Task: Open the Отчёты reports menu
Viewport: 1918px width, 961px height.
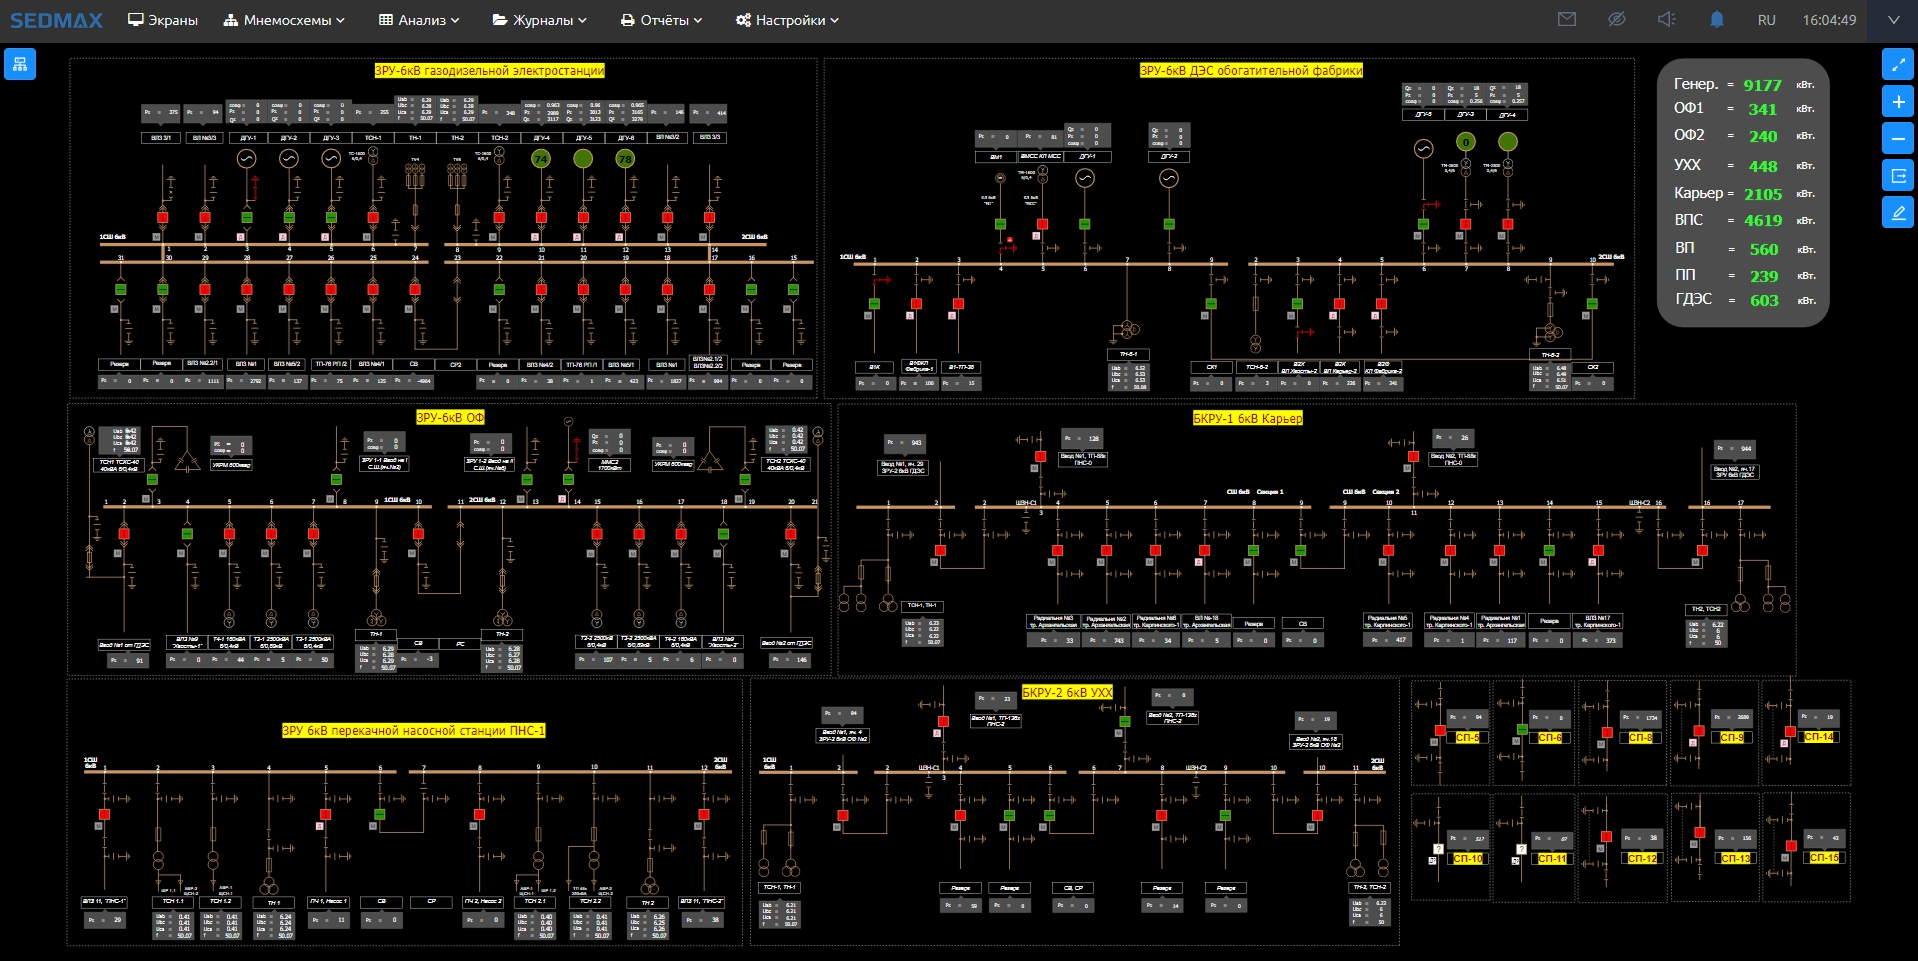Action: [x=661, y=20]
